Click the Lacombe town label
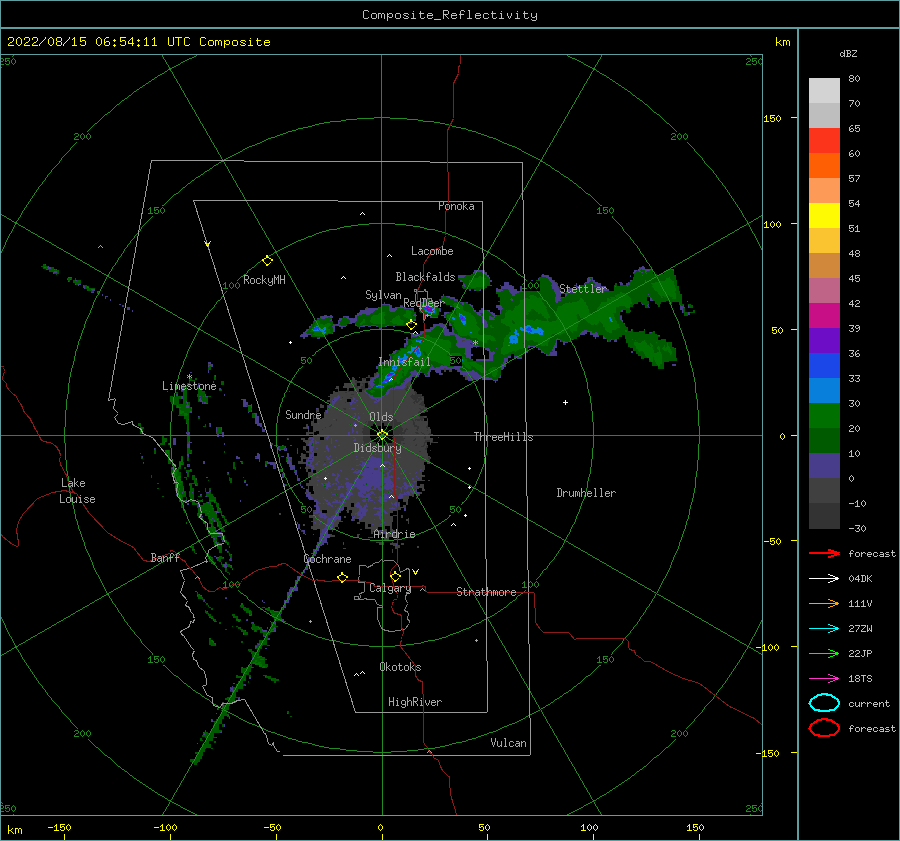The image size is (900, 841). (432, 251)
